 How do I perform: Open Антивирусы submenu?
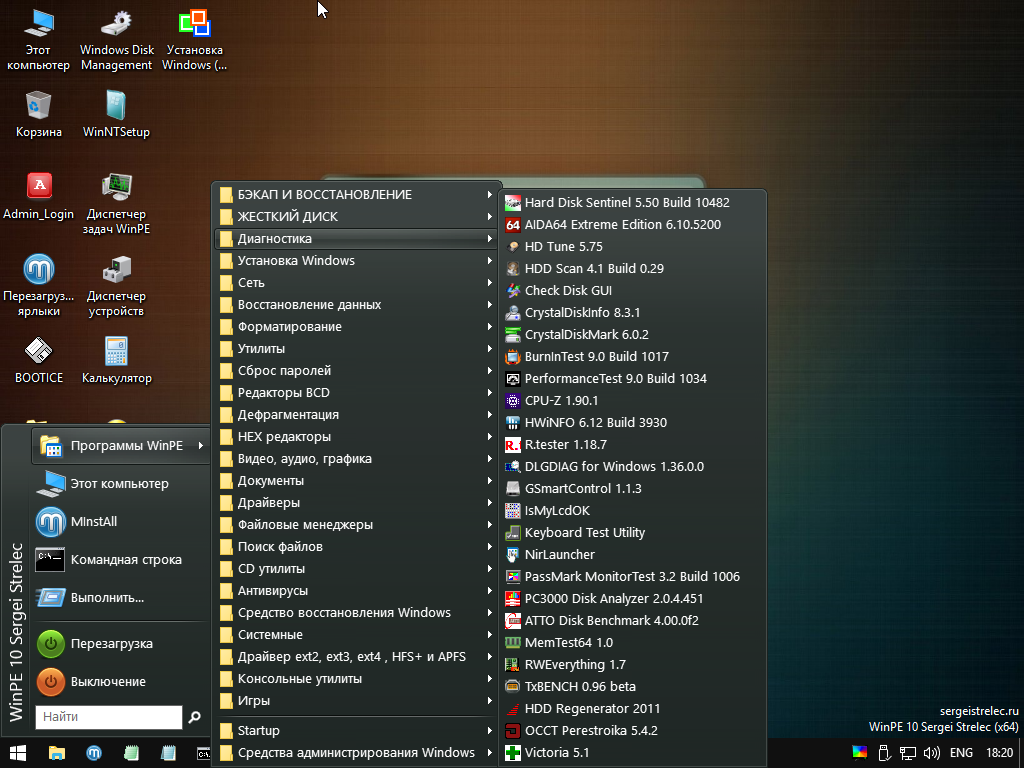357,591
